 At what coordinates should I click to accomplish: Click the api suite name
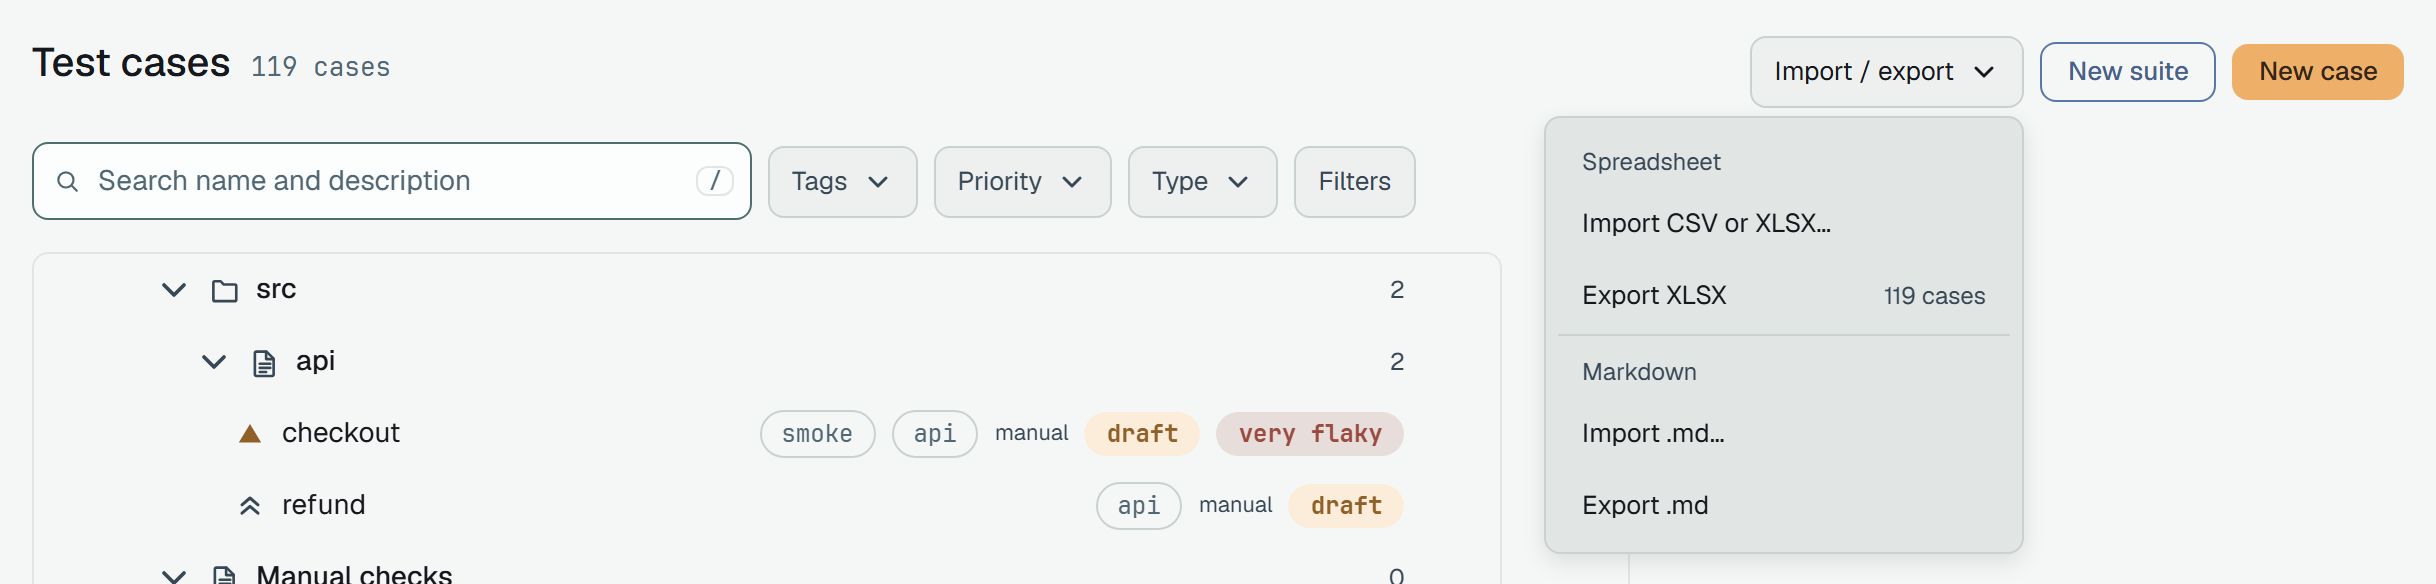point(316,361)
